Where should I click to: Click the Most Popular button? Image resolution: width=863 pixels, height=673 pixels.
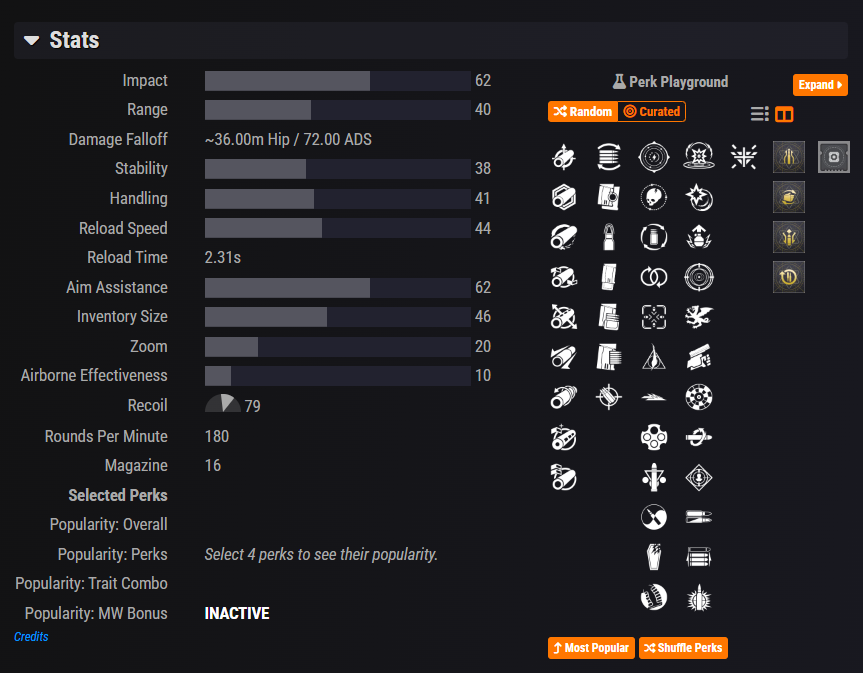pos(591,648)
